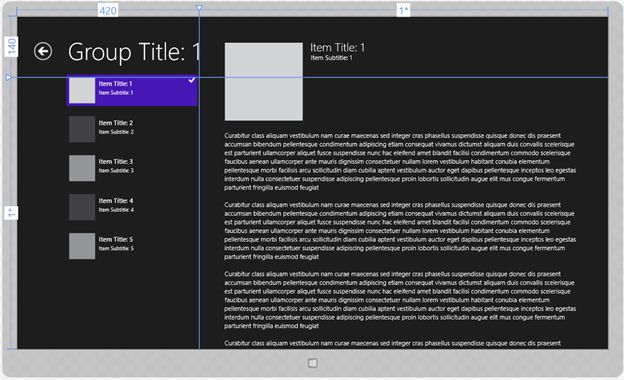
Task: Click the thumbnail beside Item Title: 2
Action: point(82,129)
